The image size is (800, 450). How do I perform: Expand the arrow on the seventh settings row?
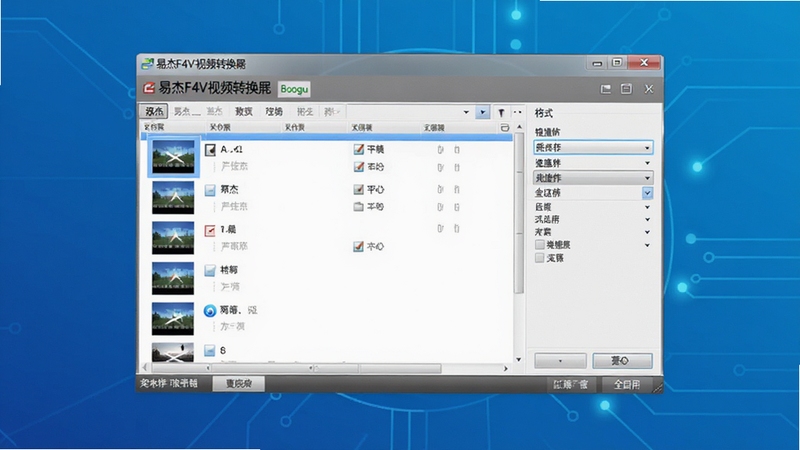click(647, 232)
